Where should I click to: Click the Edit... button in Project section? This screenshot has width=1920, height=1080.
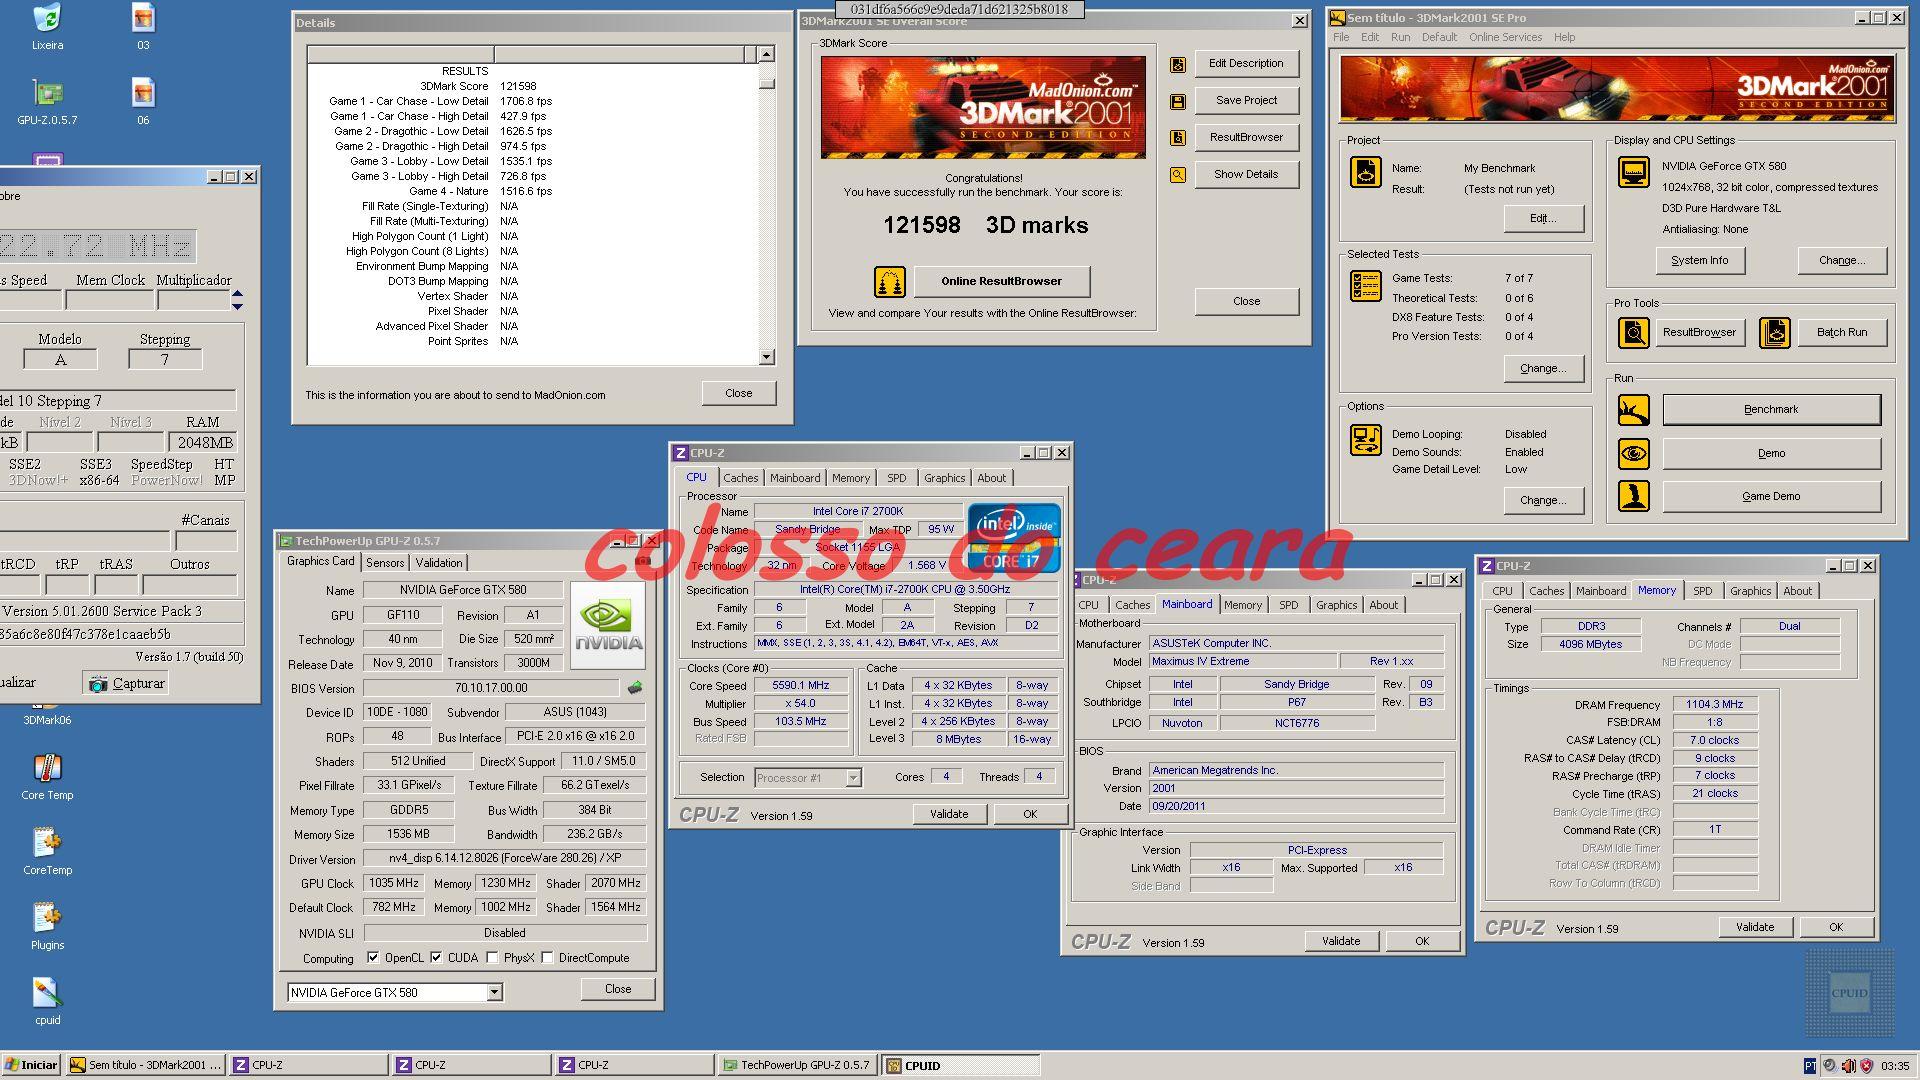coord(1543,219)
